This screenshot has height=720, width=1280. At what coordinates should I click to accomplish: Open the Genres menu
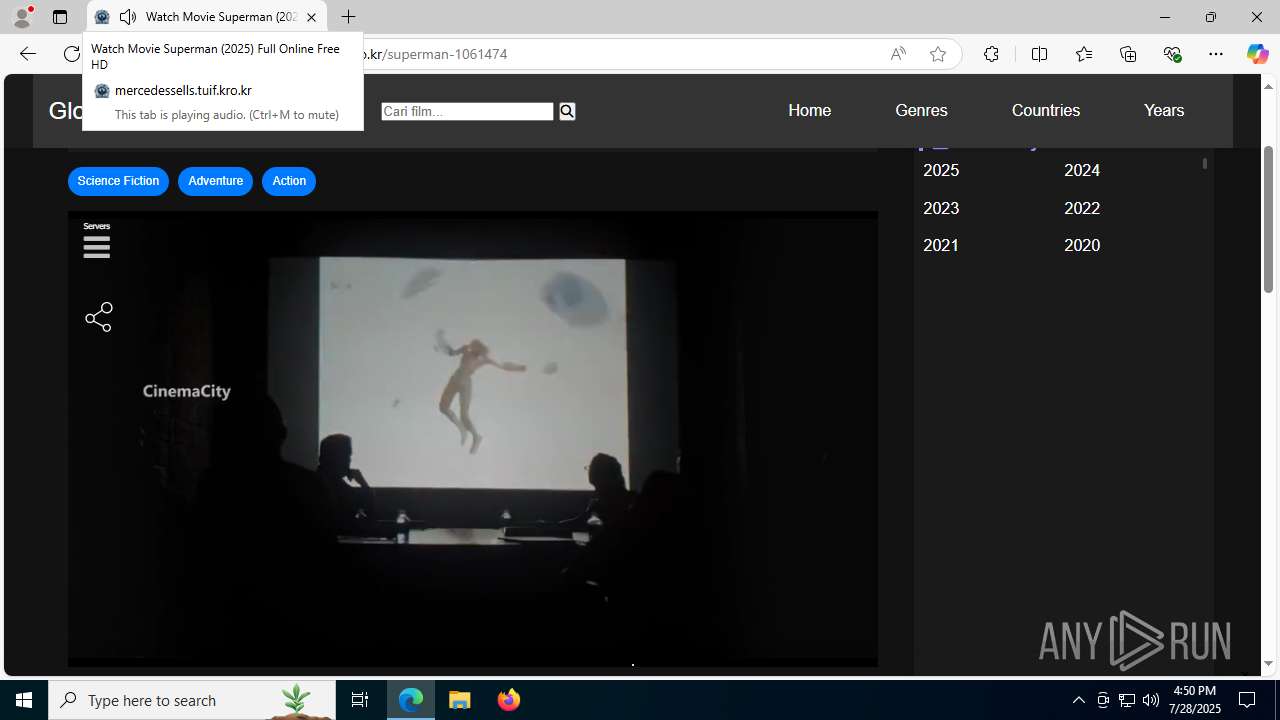(921, 111)
